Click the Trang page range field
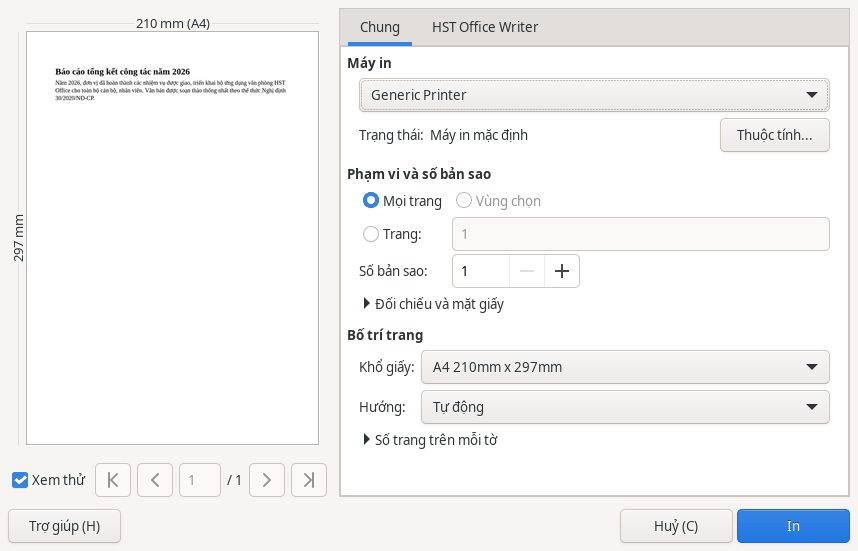The width and height of the screenshot is (858, 551). click(x=640, y=234)
